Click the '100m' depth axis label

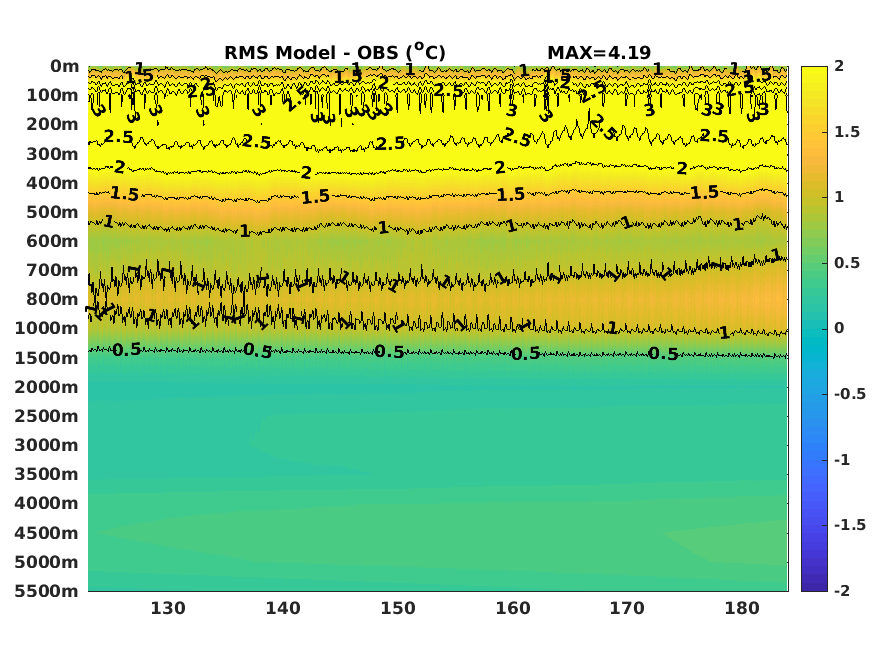pyautogui.click(x=52, y=95)
